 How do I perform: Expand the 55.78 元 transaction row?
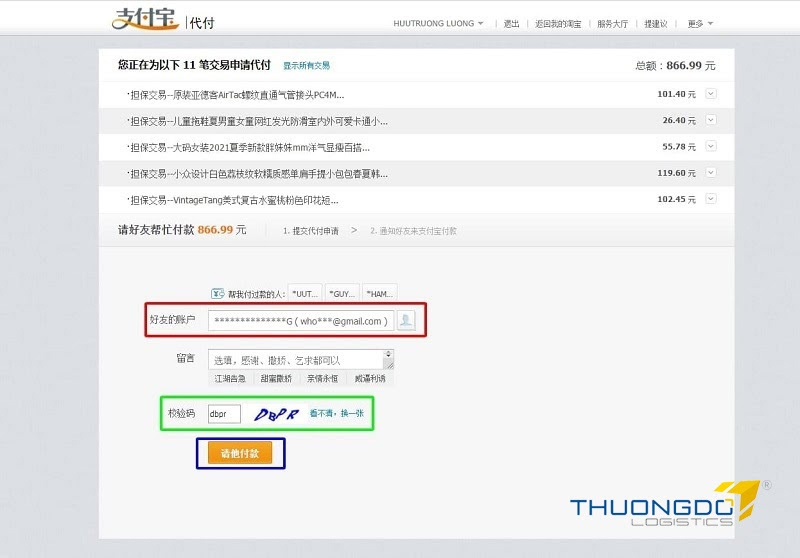711,146
